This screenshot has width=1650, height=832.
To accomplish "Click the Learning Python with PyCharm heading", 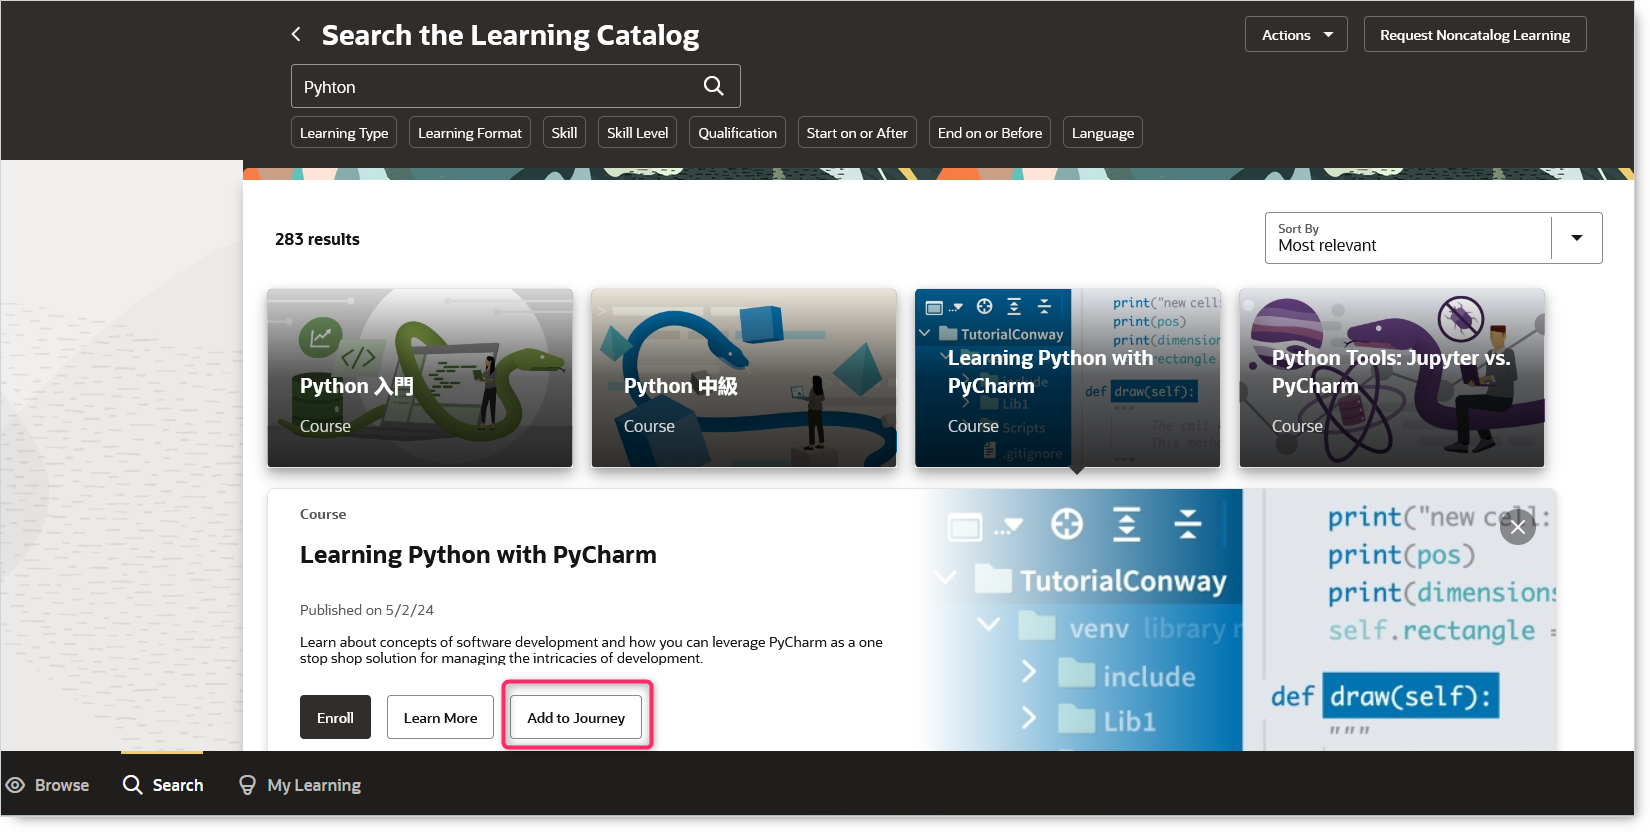I will (x=478, y=555).
